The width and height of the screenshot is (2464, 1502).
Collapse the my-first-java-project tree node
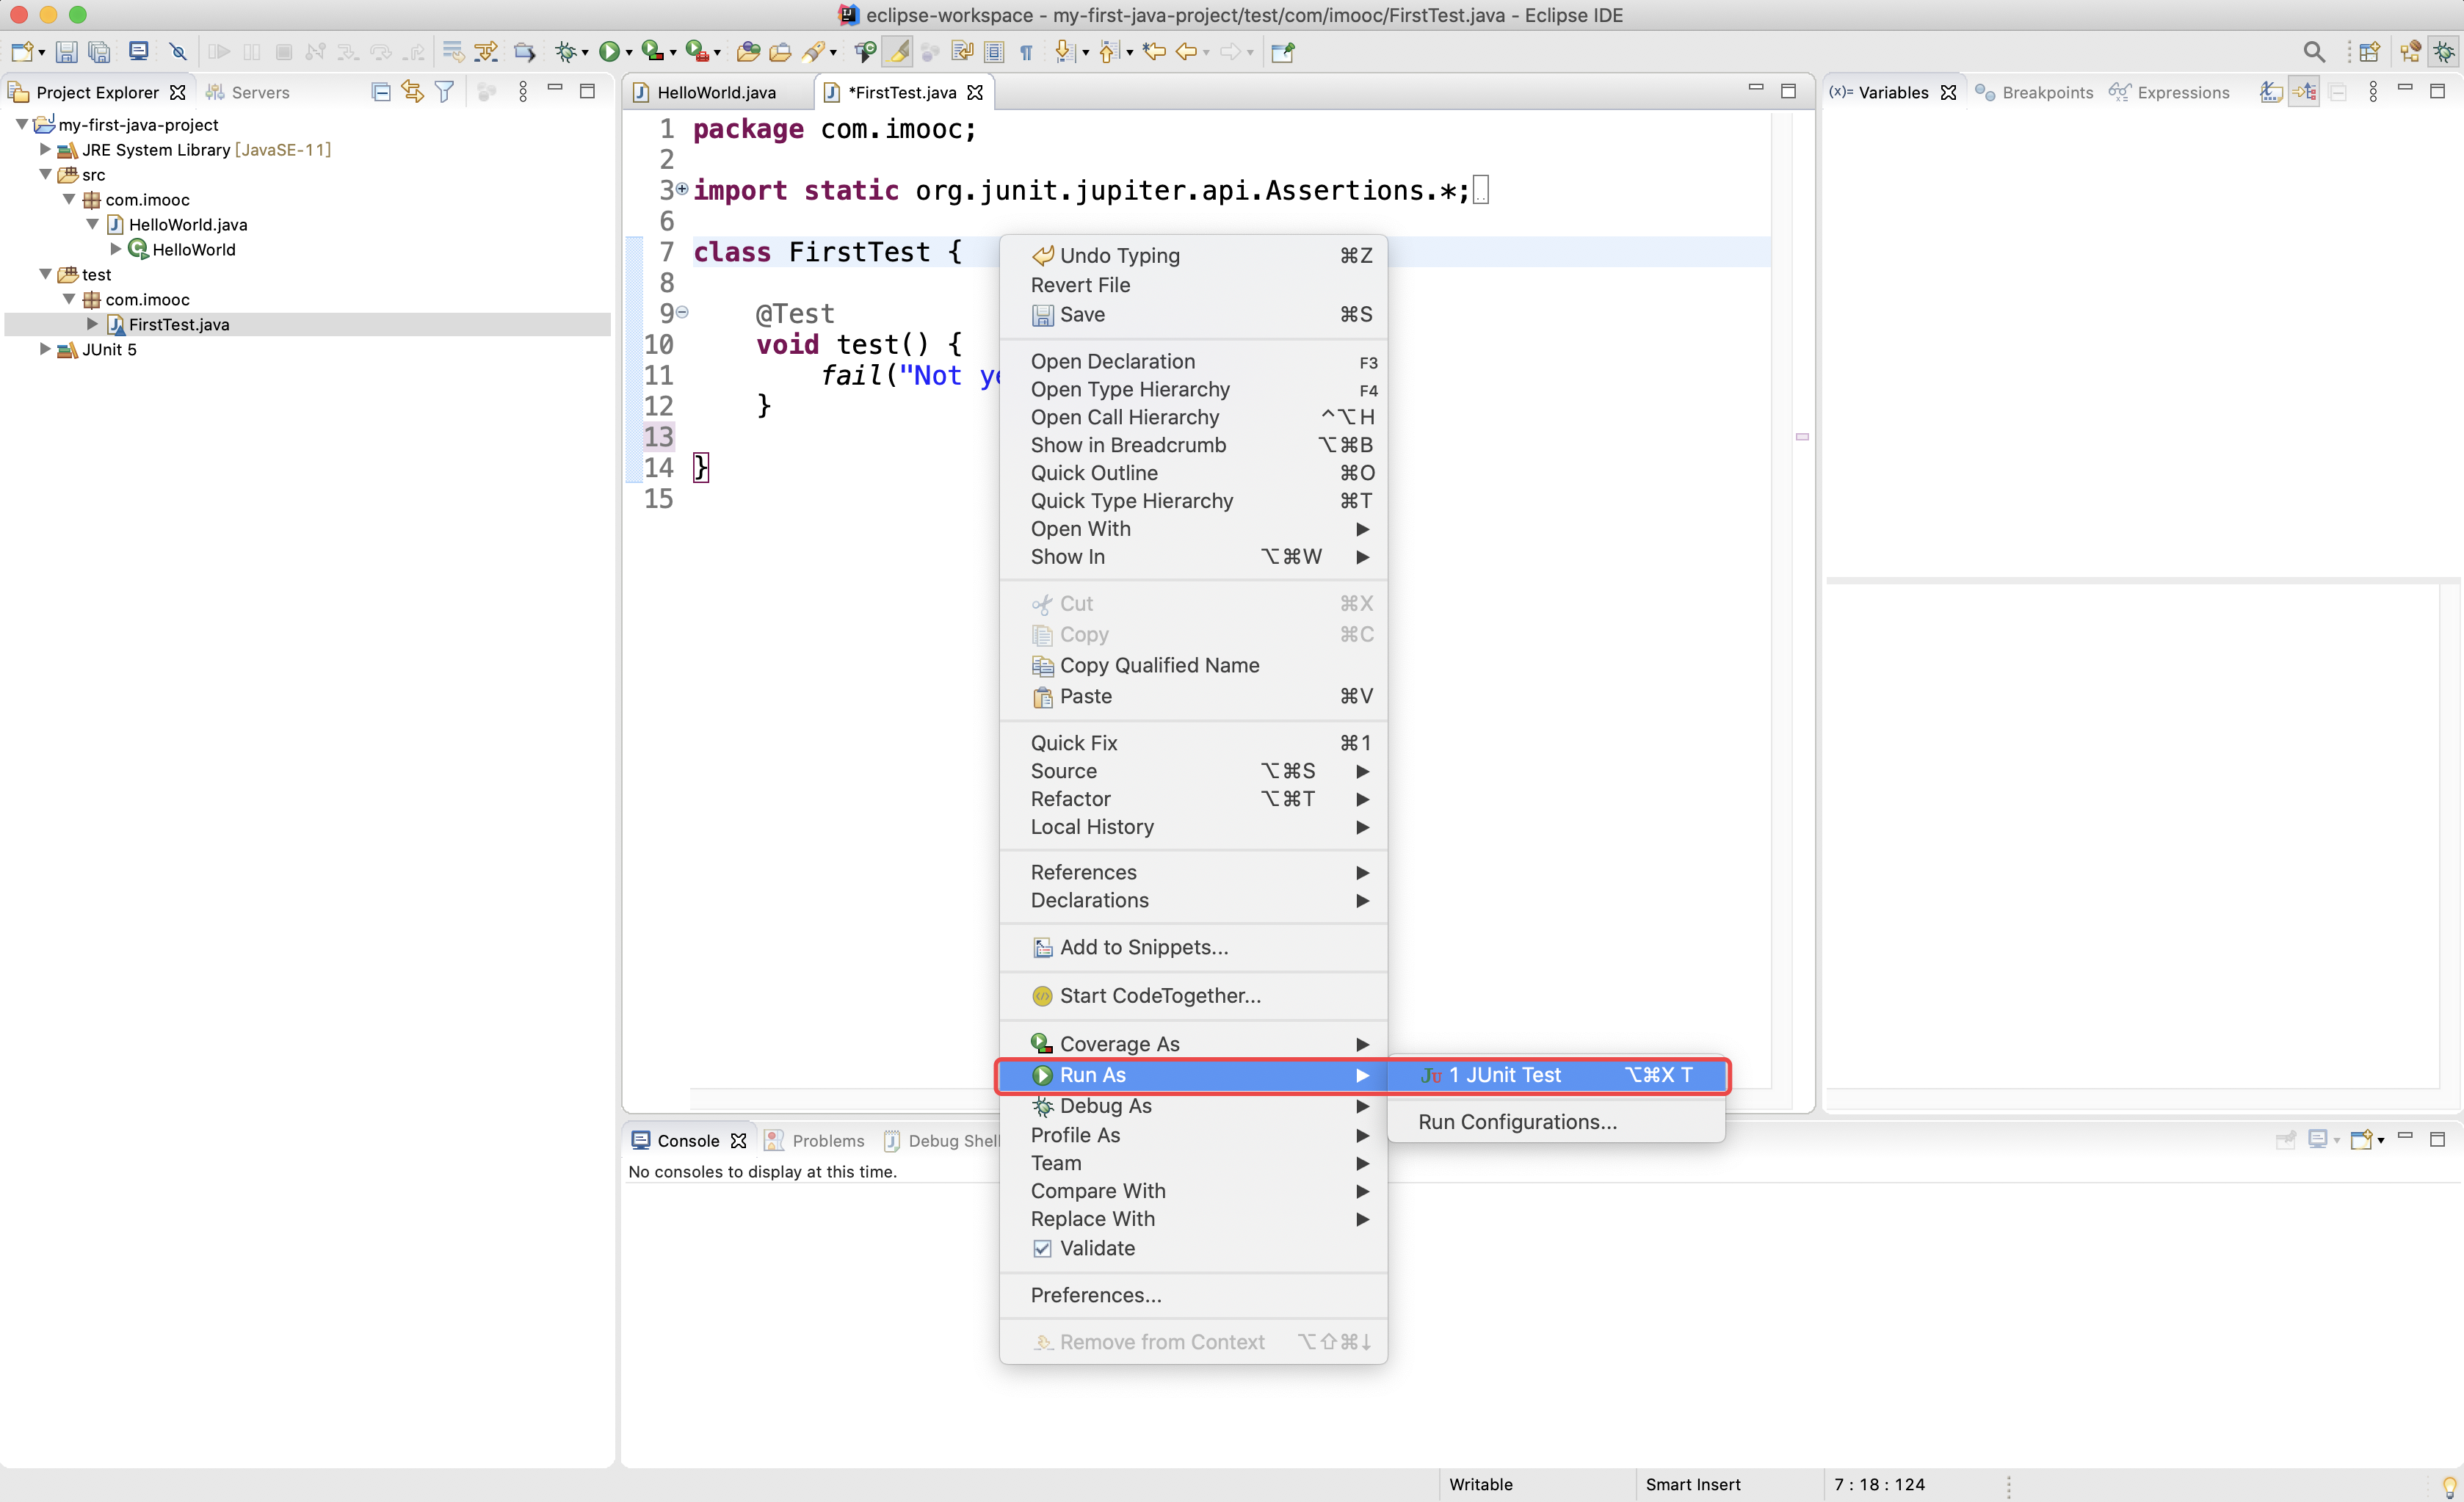22,124
